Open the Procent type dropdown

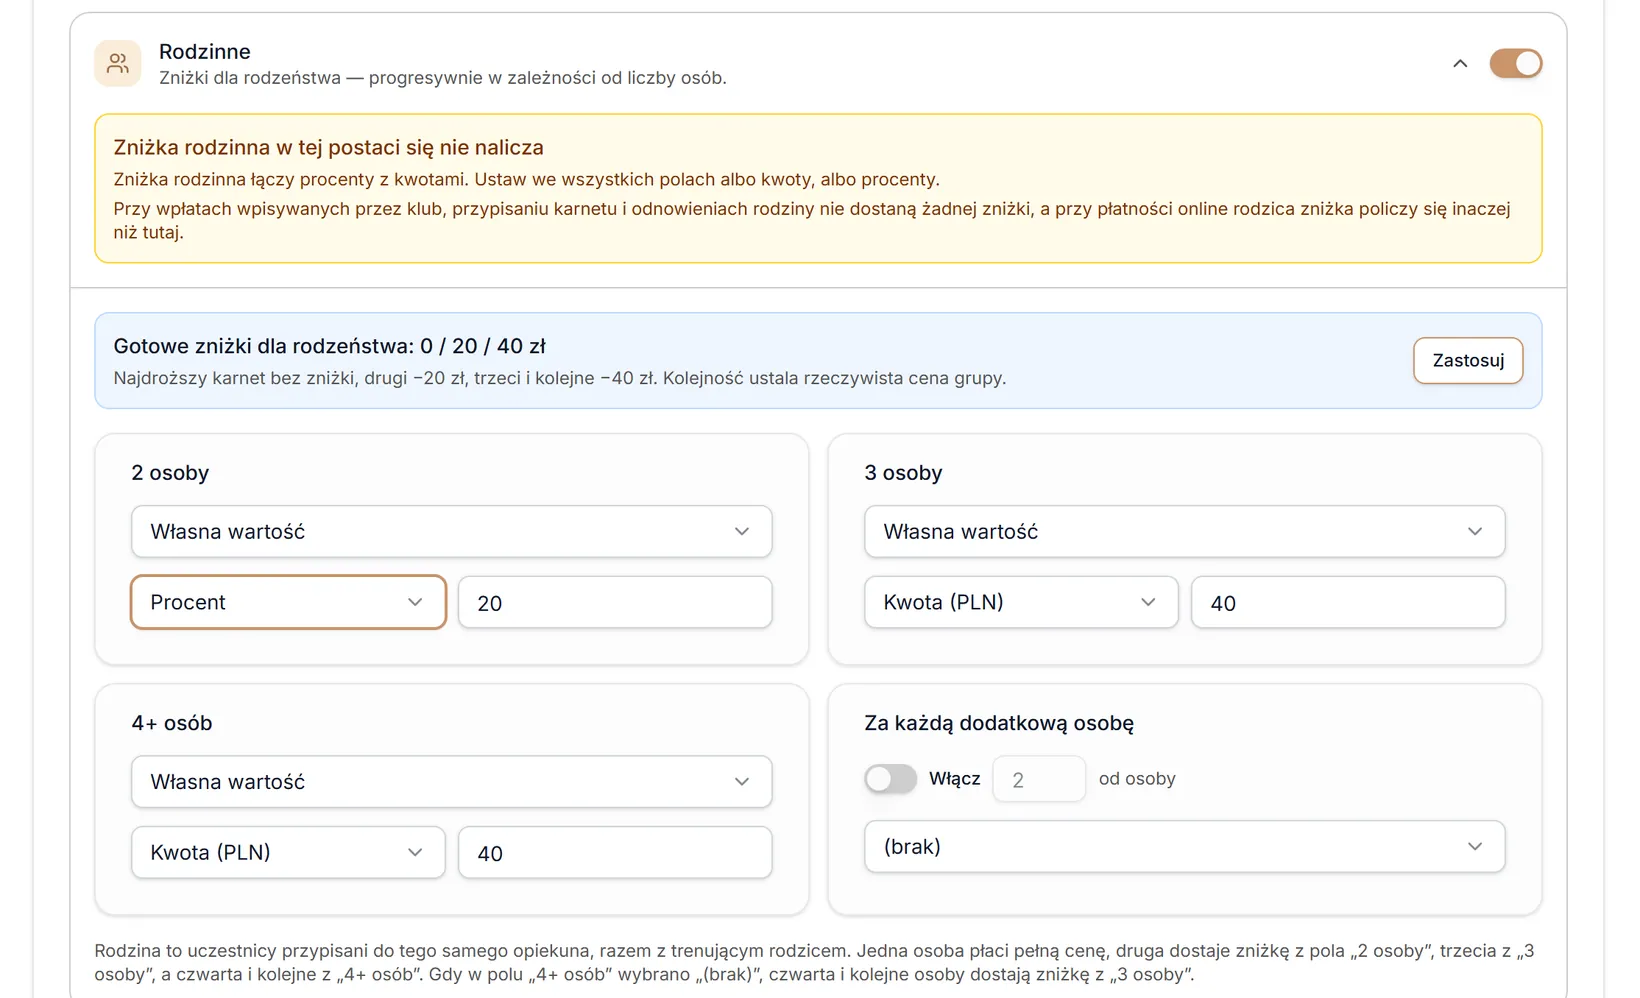(288, 602)
